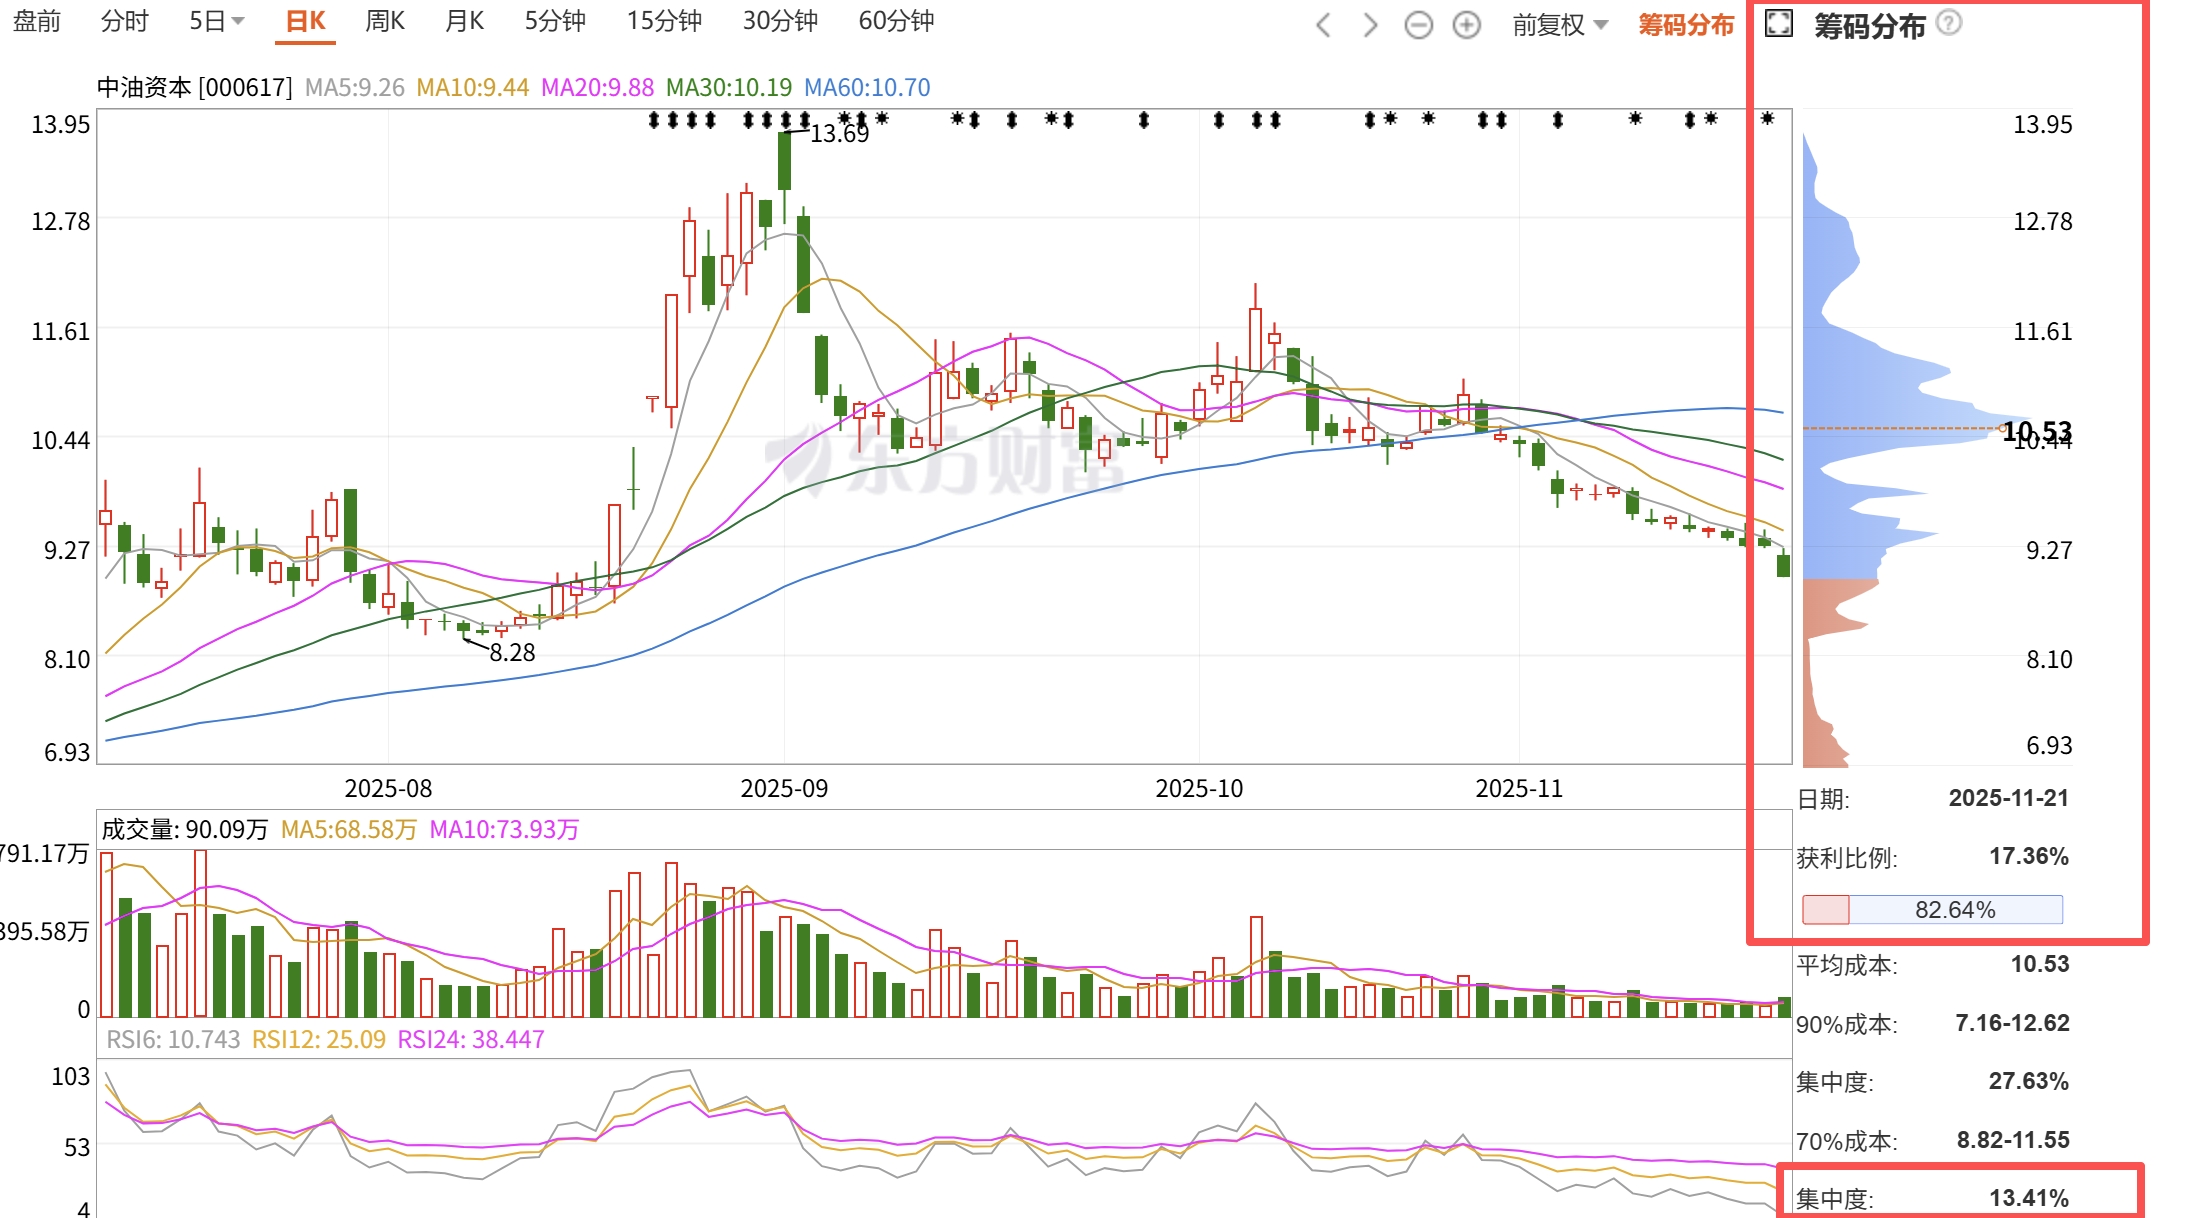Click the 13.69 peak price candle label

839,134
